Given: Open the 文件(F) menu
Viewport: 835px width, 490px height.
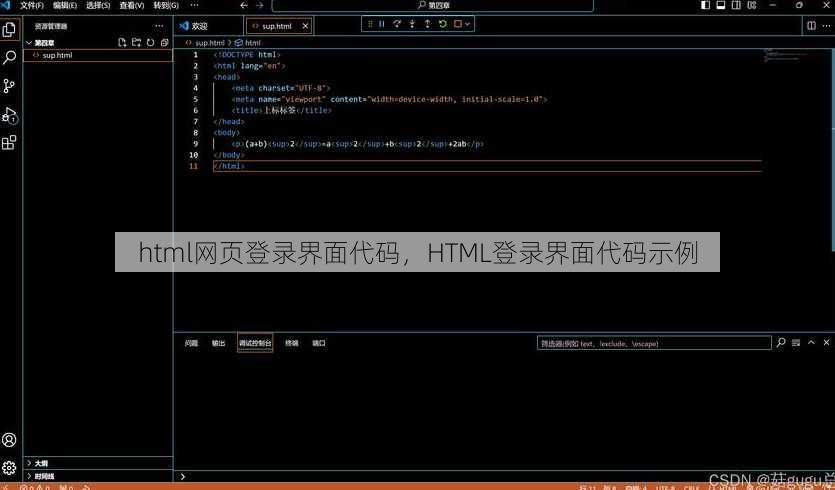Looking at the screenshot, I should tap(32, 5).
